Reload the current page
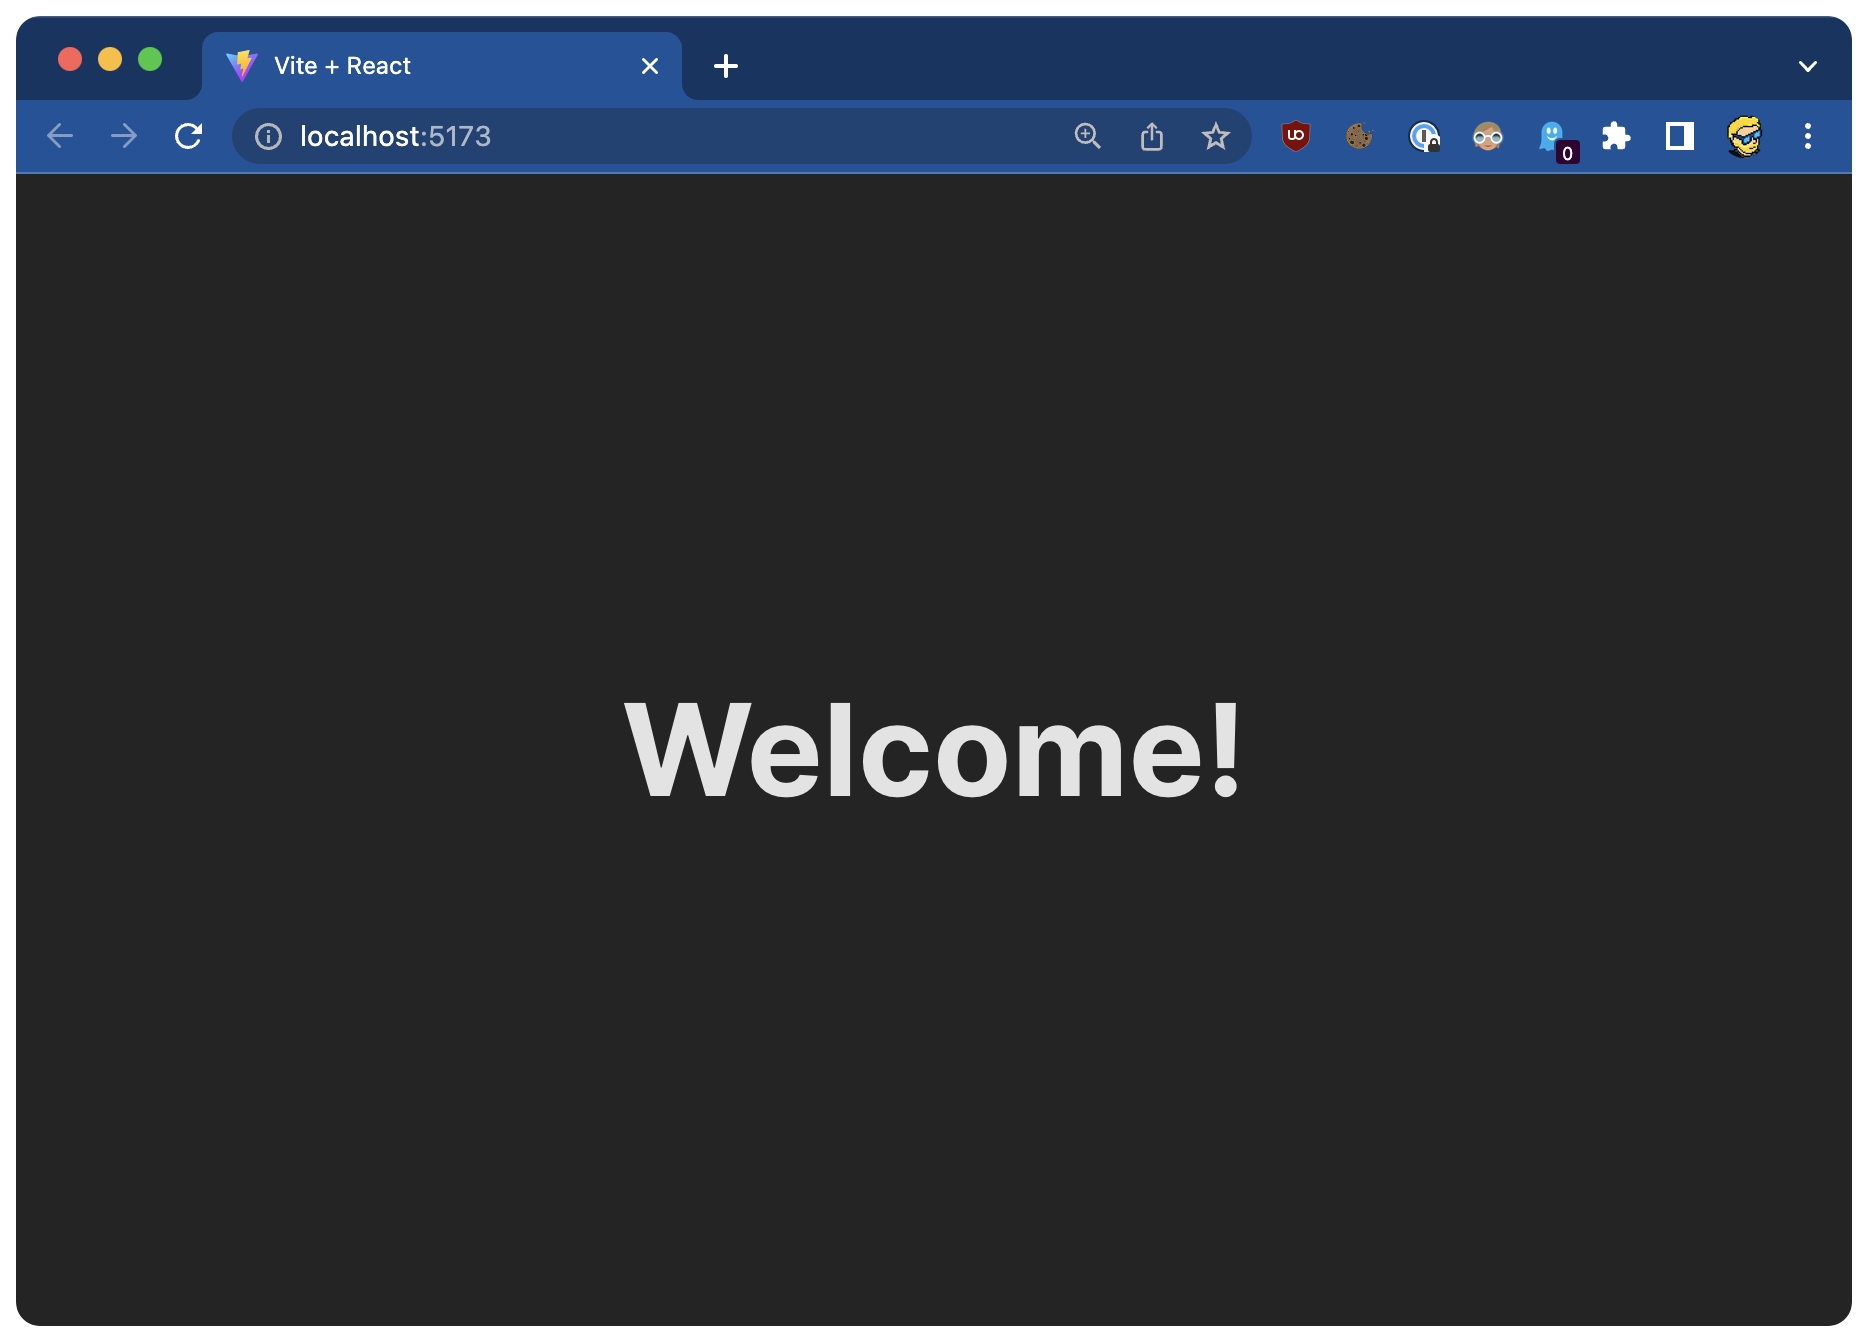This screenshot has height=1342, width=1868. (188, 136)
